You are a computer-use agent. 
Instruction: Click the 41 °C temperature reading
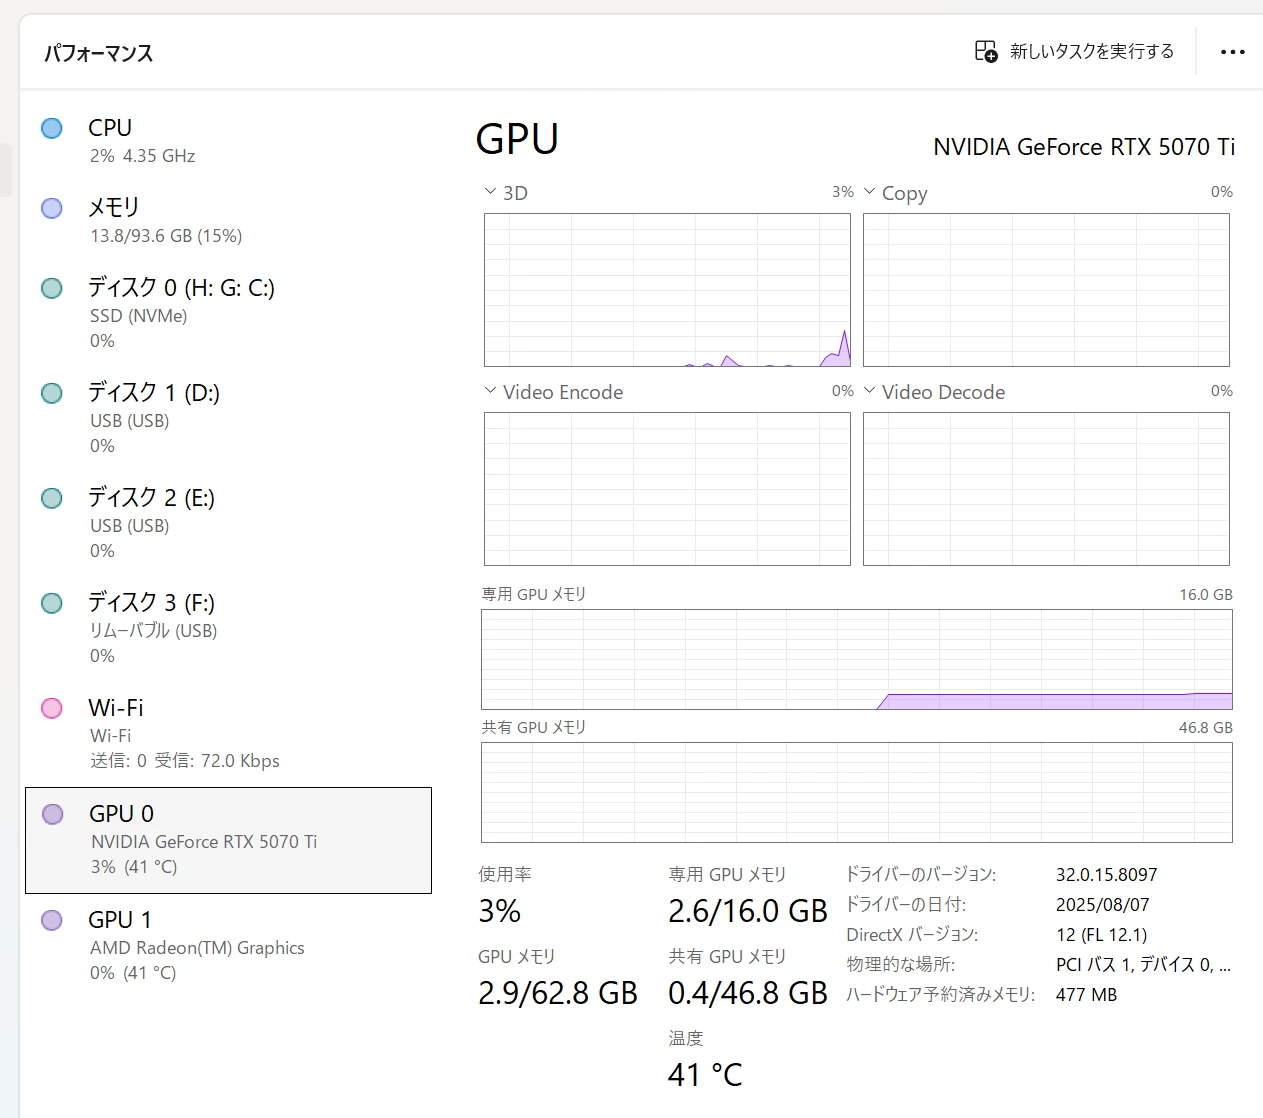coord(705,1075)
